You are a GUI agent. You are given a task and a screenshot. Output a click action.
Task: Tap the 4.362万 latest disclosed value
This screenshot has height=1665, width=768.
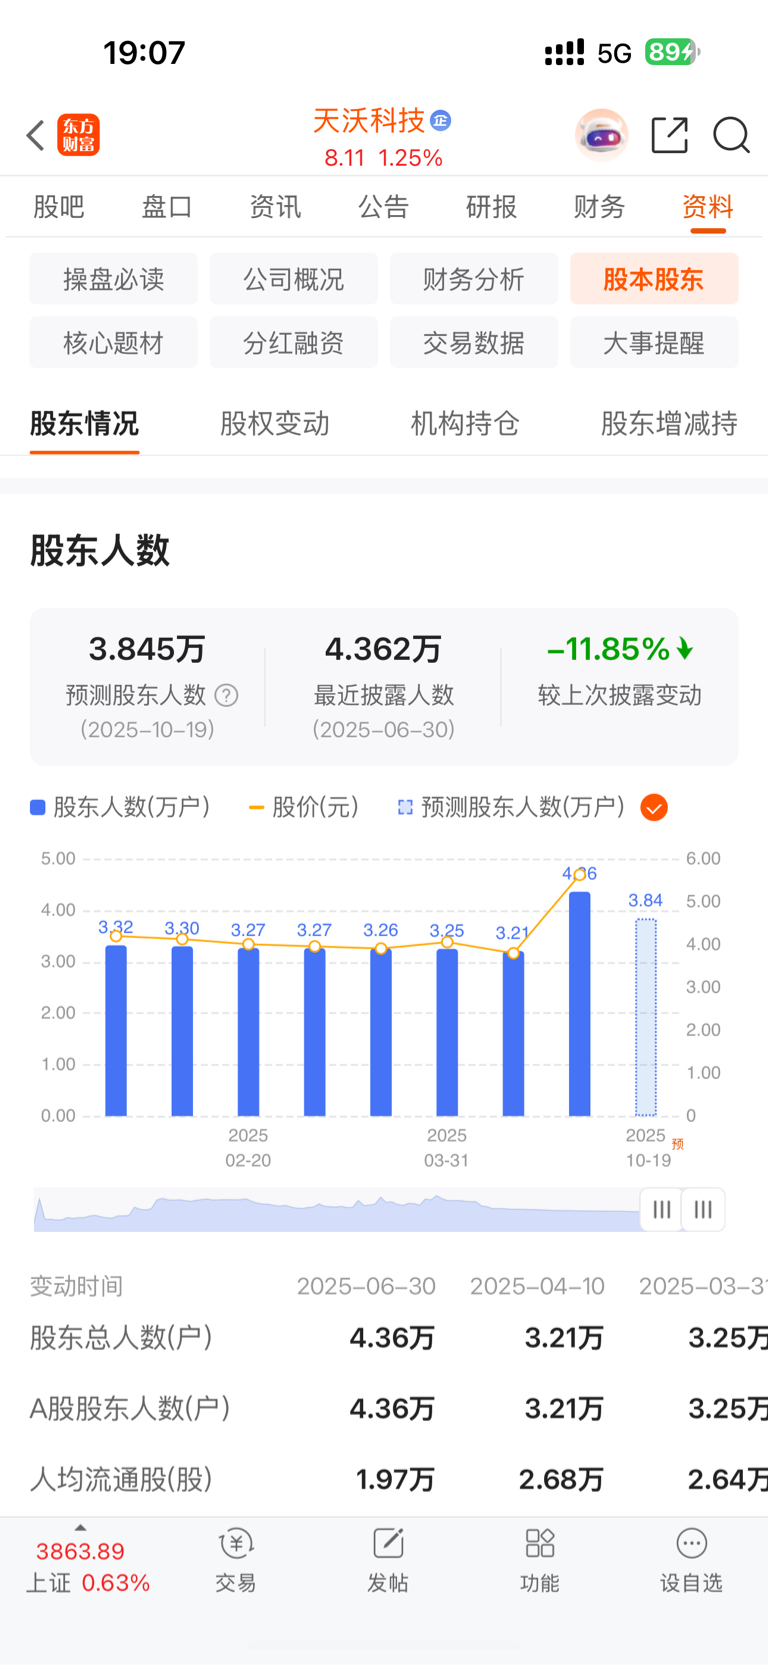[383, 649]
